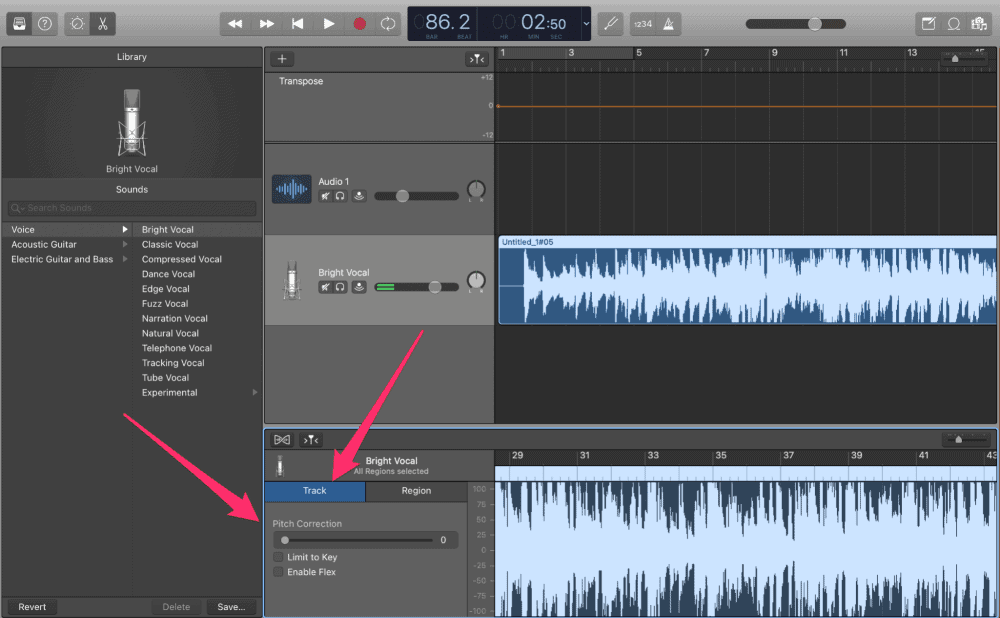Switch to the Region tab
This screenshot has height=618, width=1000.
click(x=416, y=491)
